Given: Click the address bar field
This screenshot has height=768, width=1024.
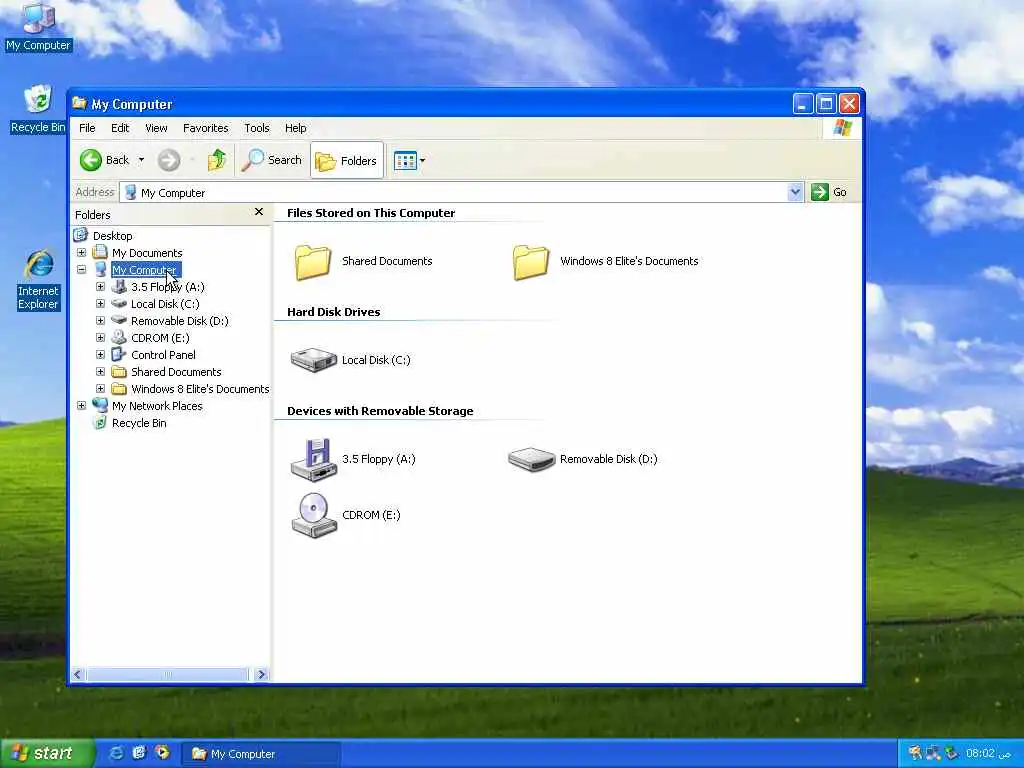Looking at the screenshot, I should point(454,192).
